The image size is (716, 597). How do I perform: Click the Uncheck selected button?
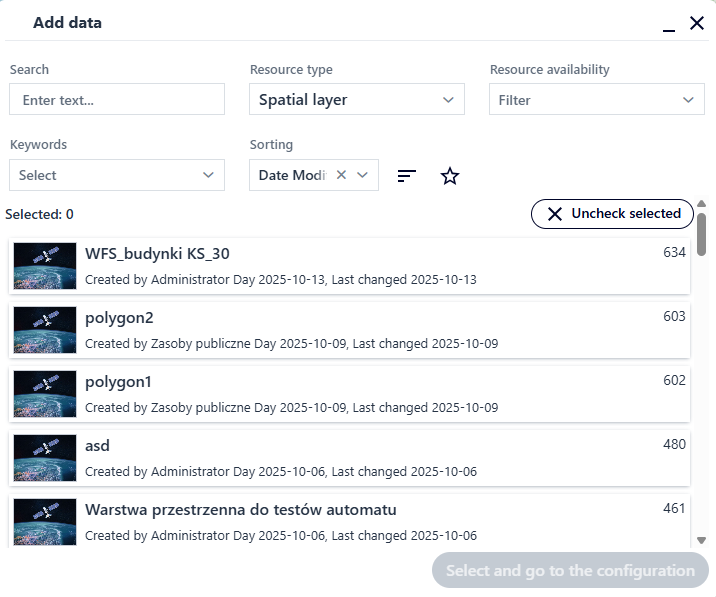point(612,214)
